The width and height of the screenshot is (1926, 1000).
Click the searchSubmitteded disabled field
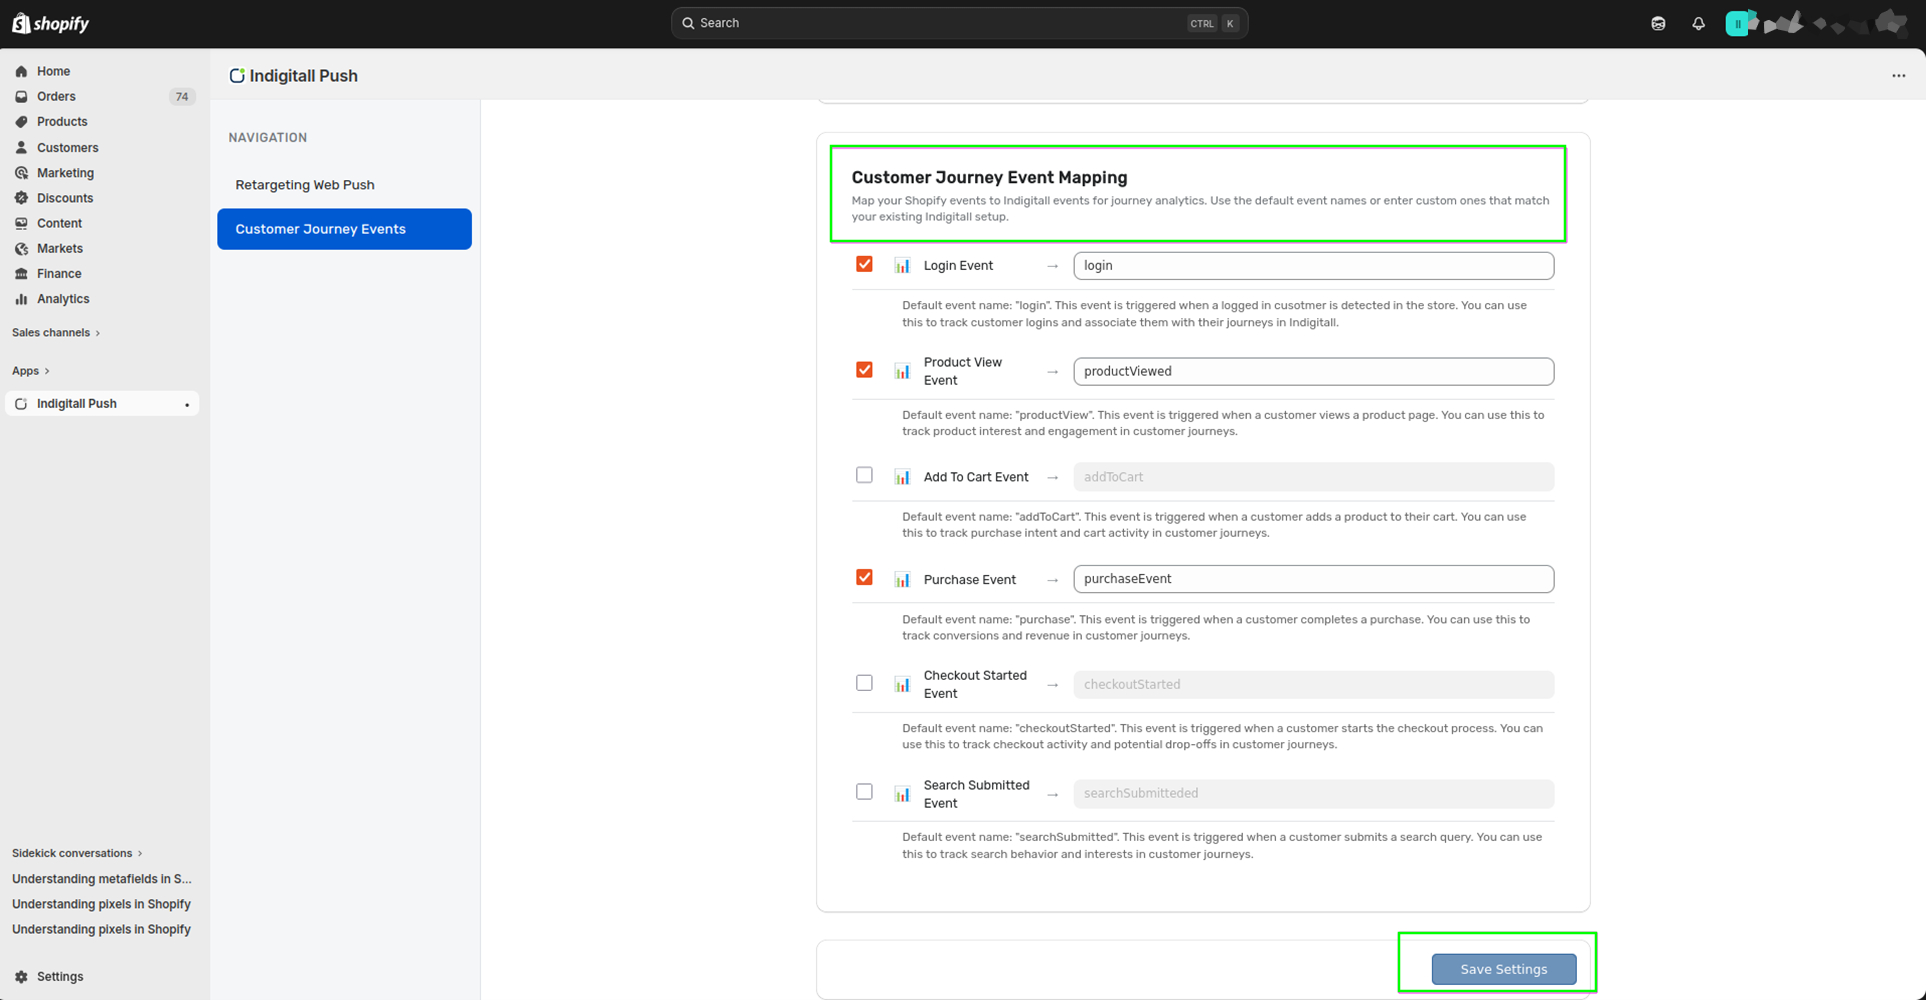coord(1313,794)
